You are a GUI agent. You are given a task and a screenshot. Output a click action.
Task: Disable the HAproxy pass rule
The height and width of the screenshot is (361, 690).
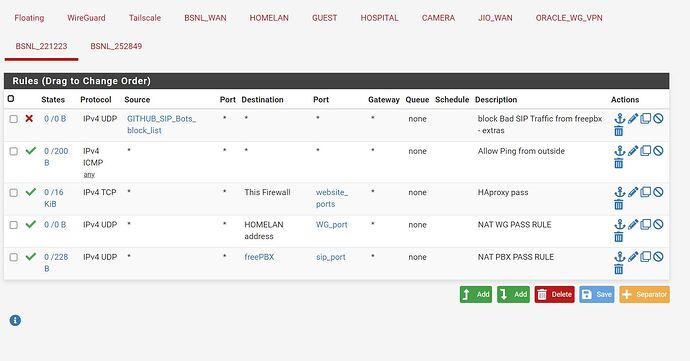point(658,192)
